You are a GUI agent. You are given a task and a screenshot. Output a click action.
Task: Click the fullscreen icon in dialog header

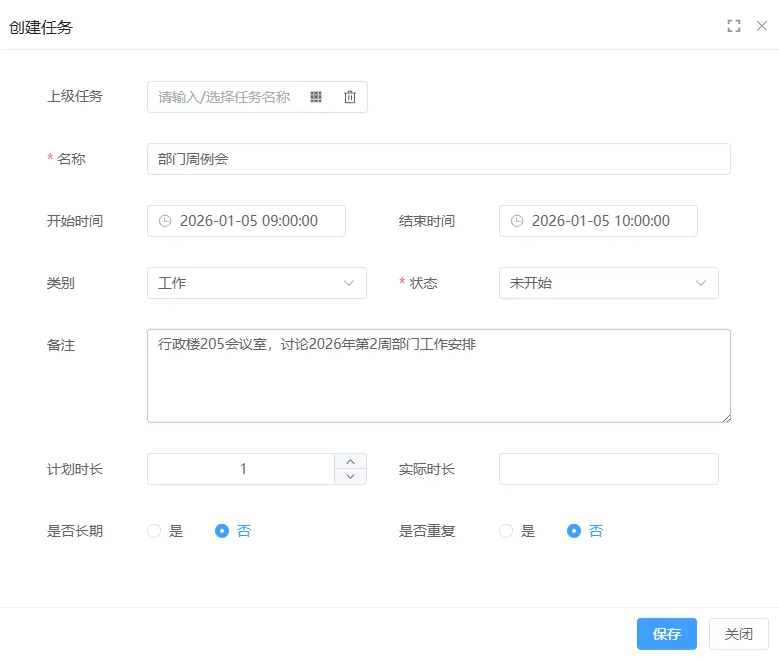pyautogui.click(x=734, y=26)
